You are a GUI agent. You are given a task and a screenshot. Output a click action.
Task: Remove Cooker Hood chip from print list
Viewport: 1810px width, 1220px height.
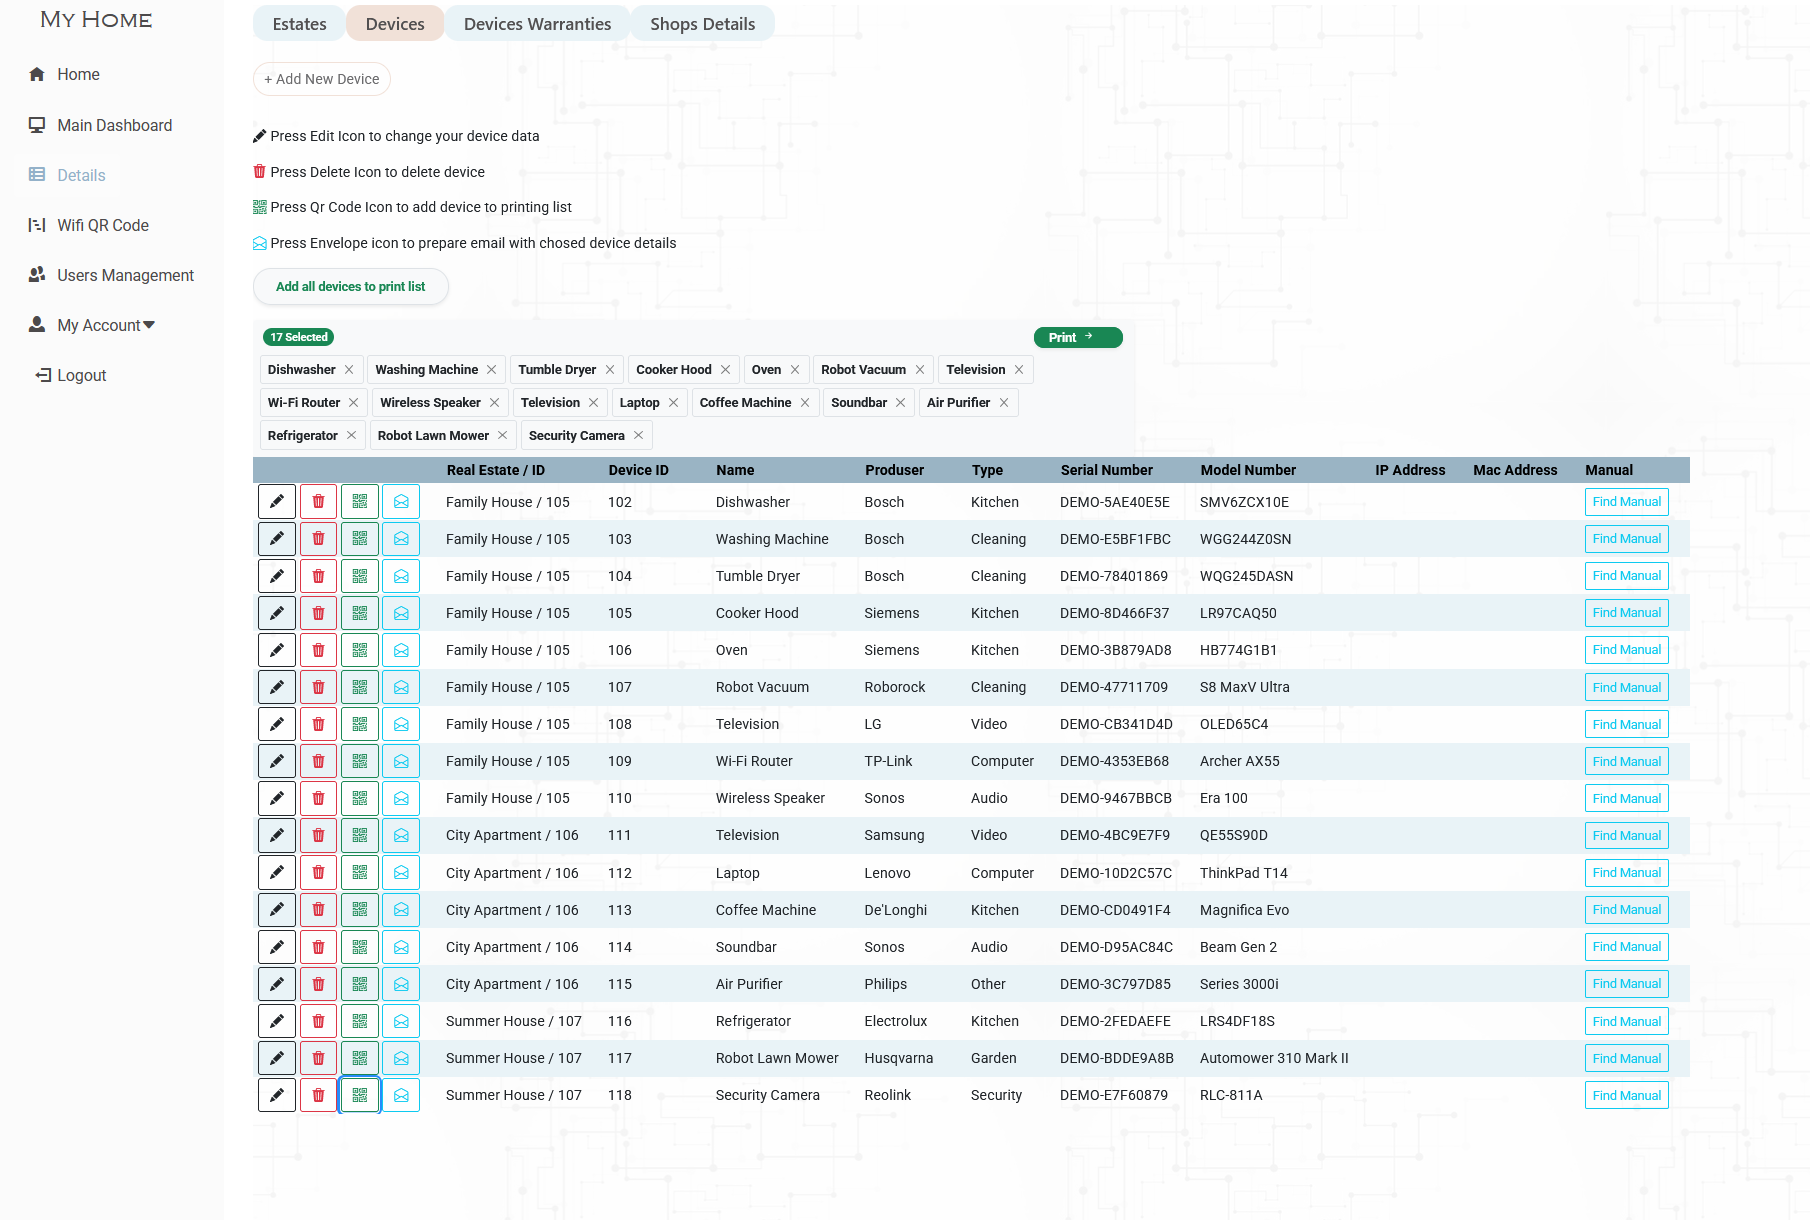[725, 370]
